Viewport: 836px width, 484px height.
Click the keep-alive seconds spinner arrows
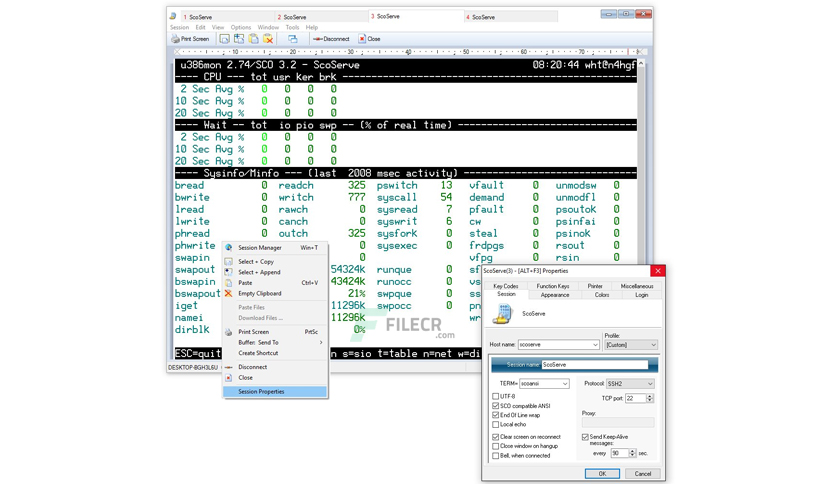[x=632, y=453]
